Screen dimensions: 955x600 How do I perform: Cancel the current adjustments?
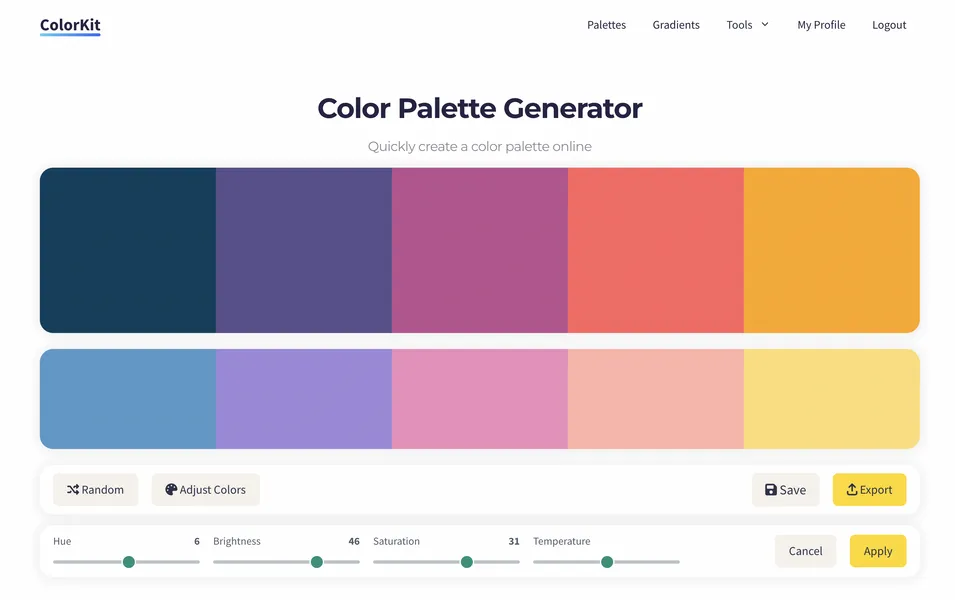pos(805,551)
